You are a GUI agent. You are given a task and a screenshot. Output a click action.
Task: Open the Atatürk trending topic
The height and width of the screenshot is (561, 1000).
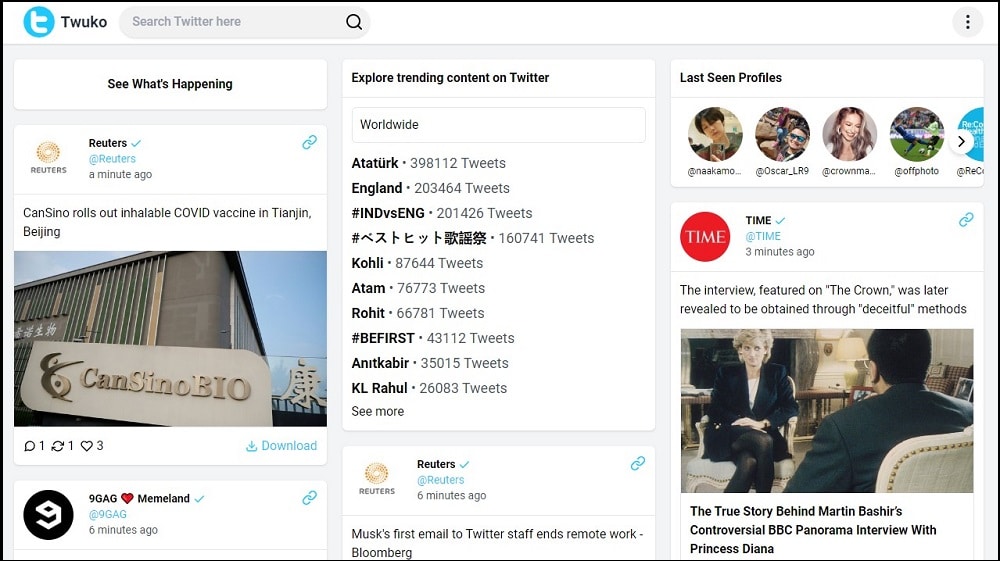coord(375,163)
